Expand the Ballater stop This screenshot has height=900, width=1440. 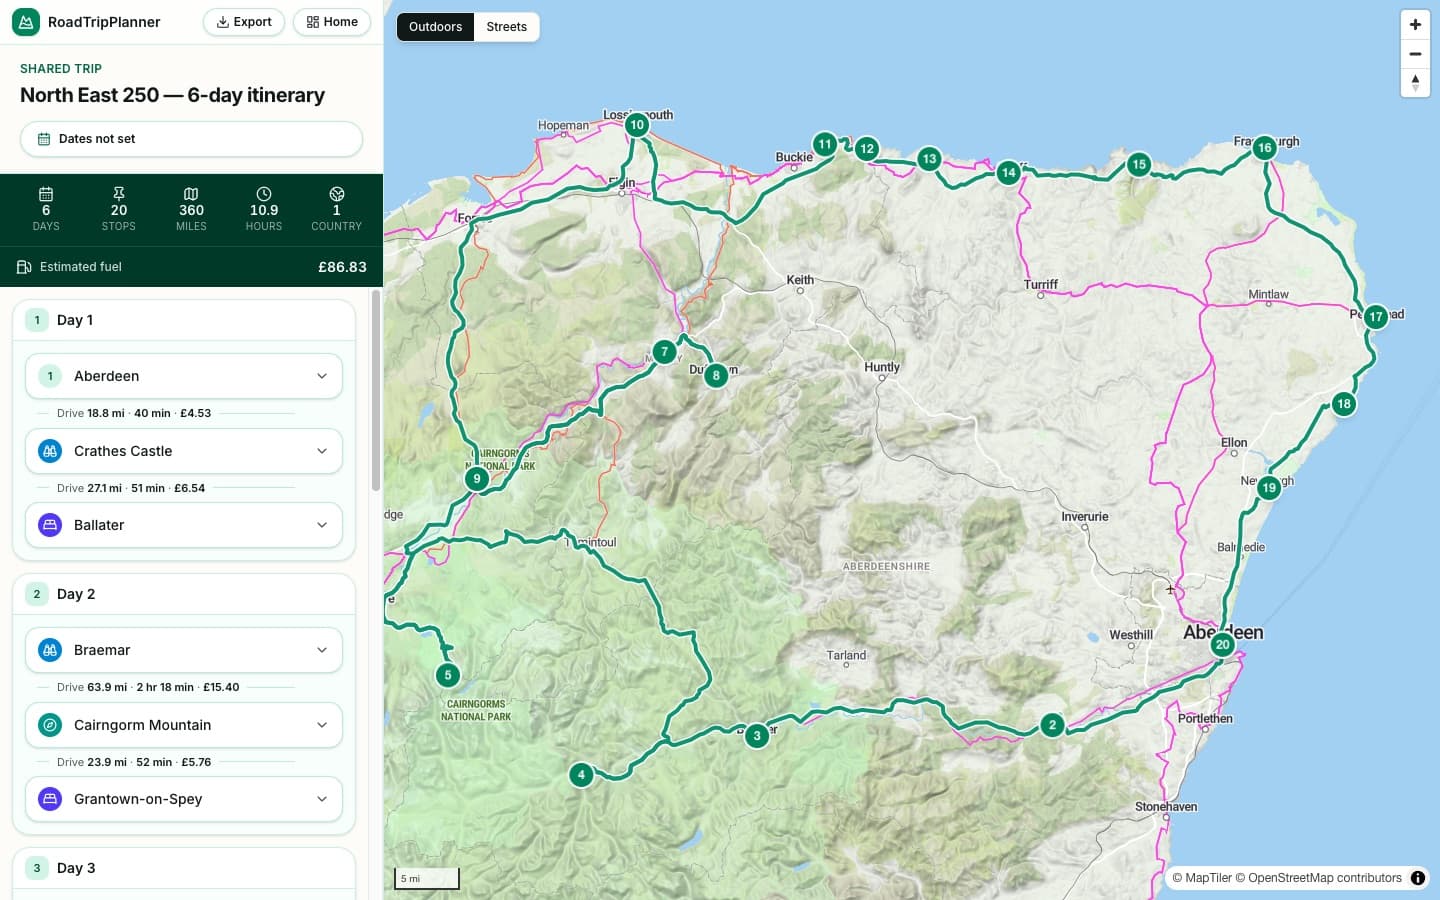184,525
